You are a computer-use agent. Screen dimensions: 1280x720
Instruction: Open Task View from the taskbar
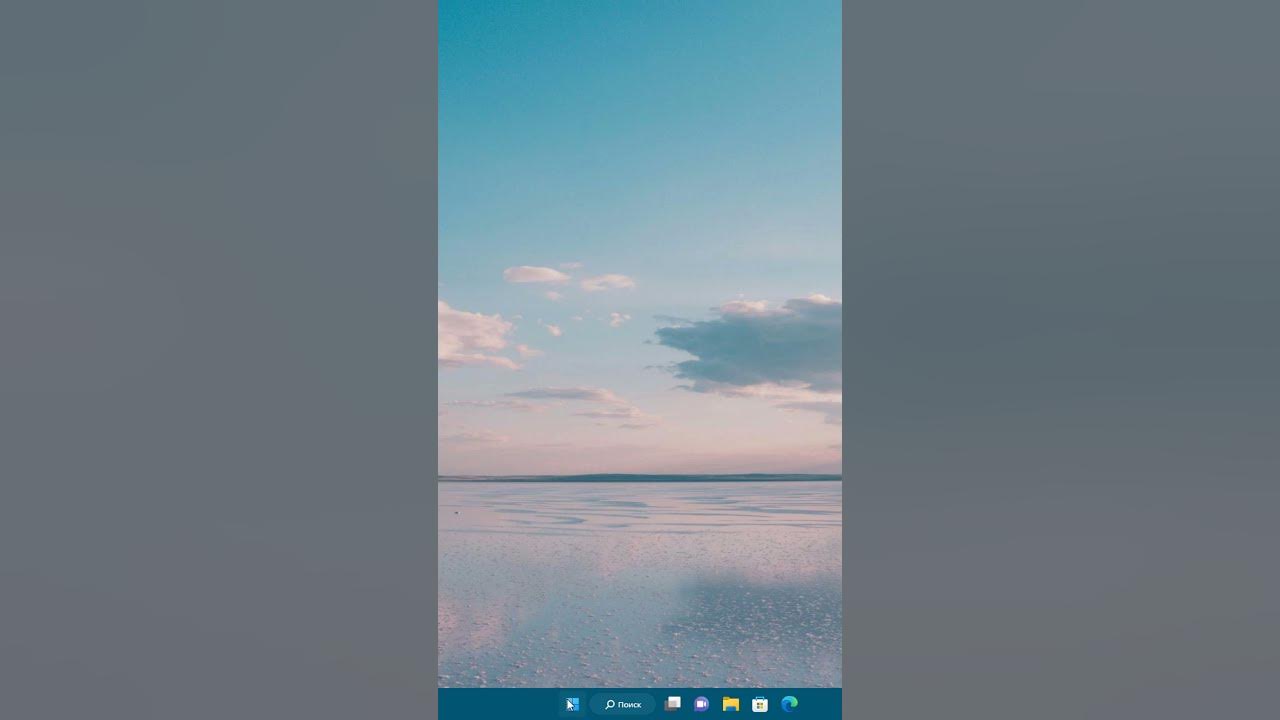pos(673,704)
